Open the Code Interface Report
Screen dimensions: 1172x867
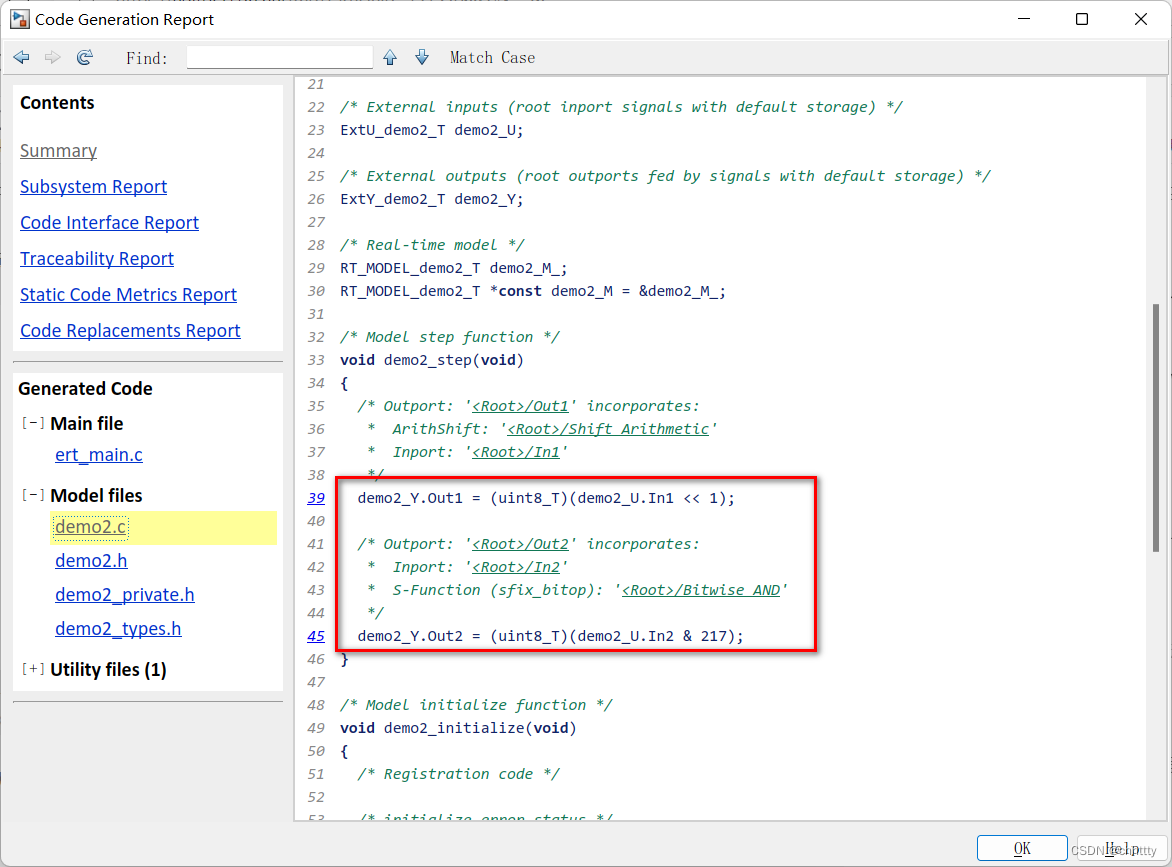[109, 223]
